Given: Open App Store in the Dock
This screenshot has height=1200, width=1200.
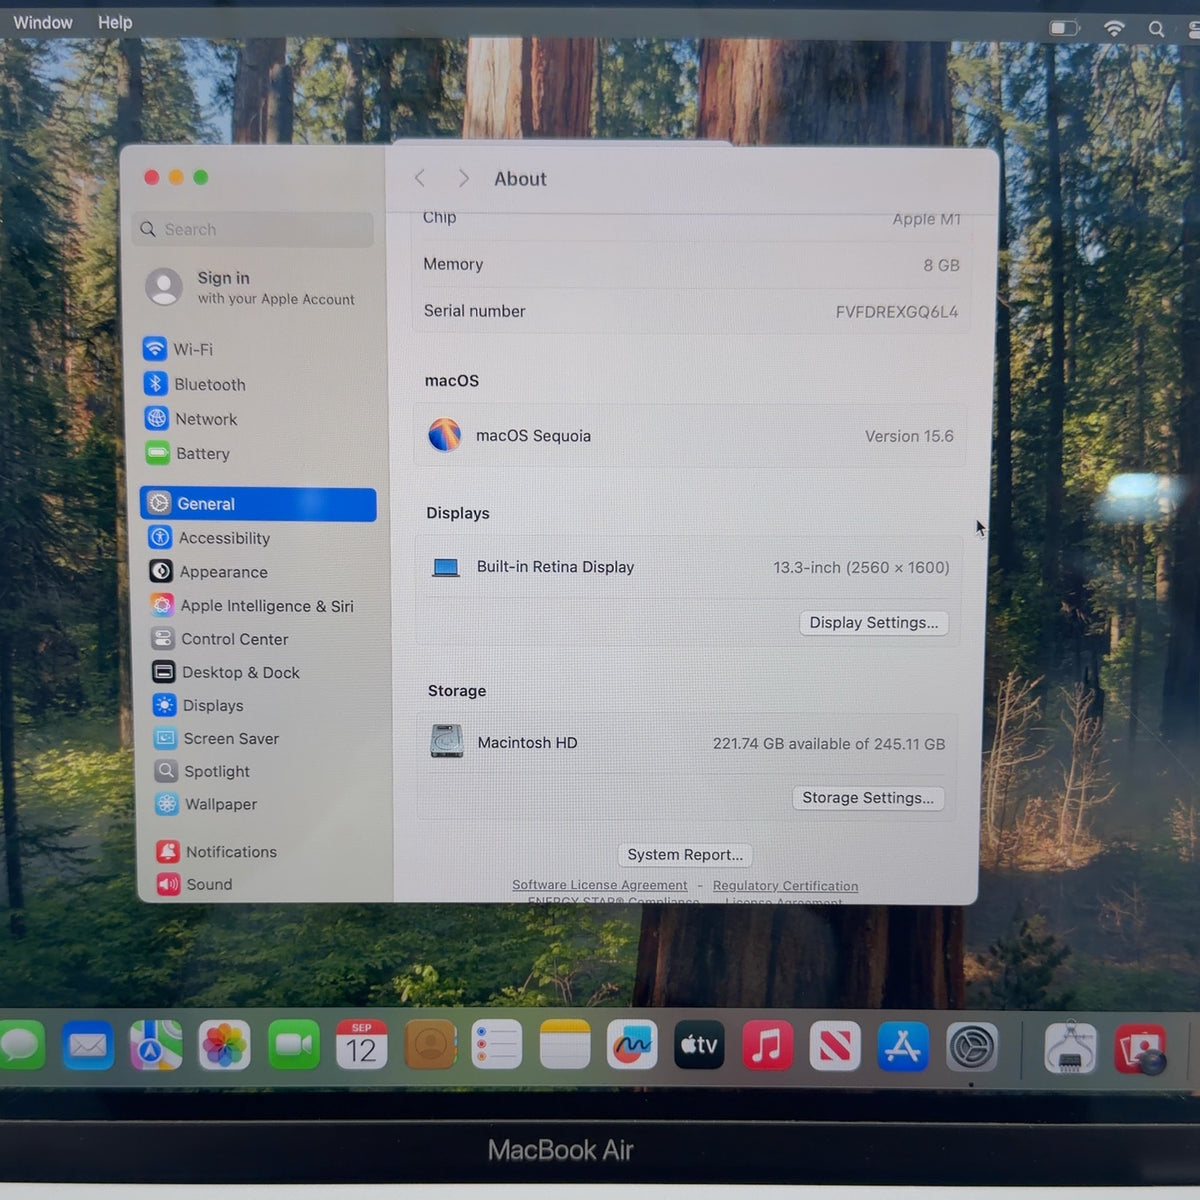Looking at the screenshot, I should click(903, 1046).
